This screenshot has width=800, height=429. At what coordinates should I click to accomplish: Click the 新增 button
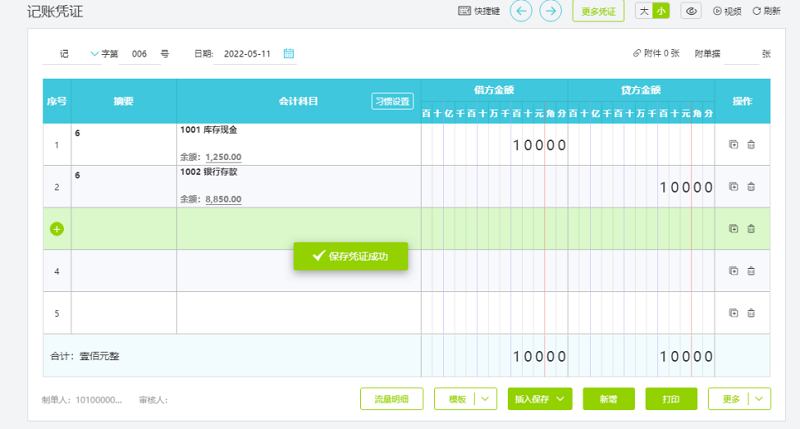609,399
